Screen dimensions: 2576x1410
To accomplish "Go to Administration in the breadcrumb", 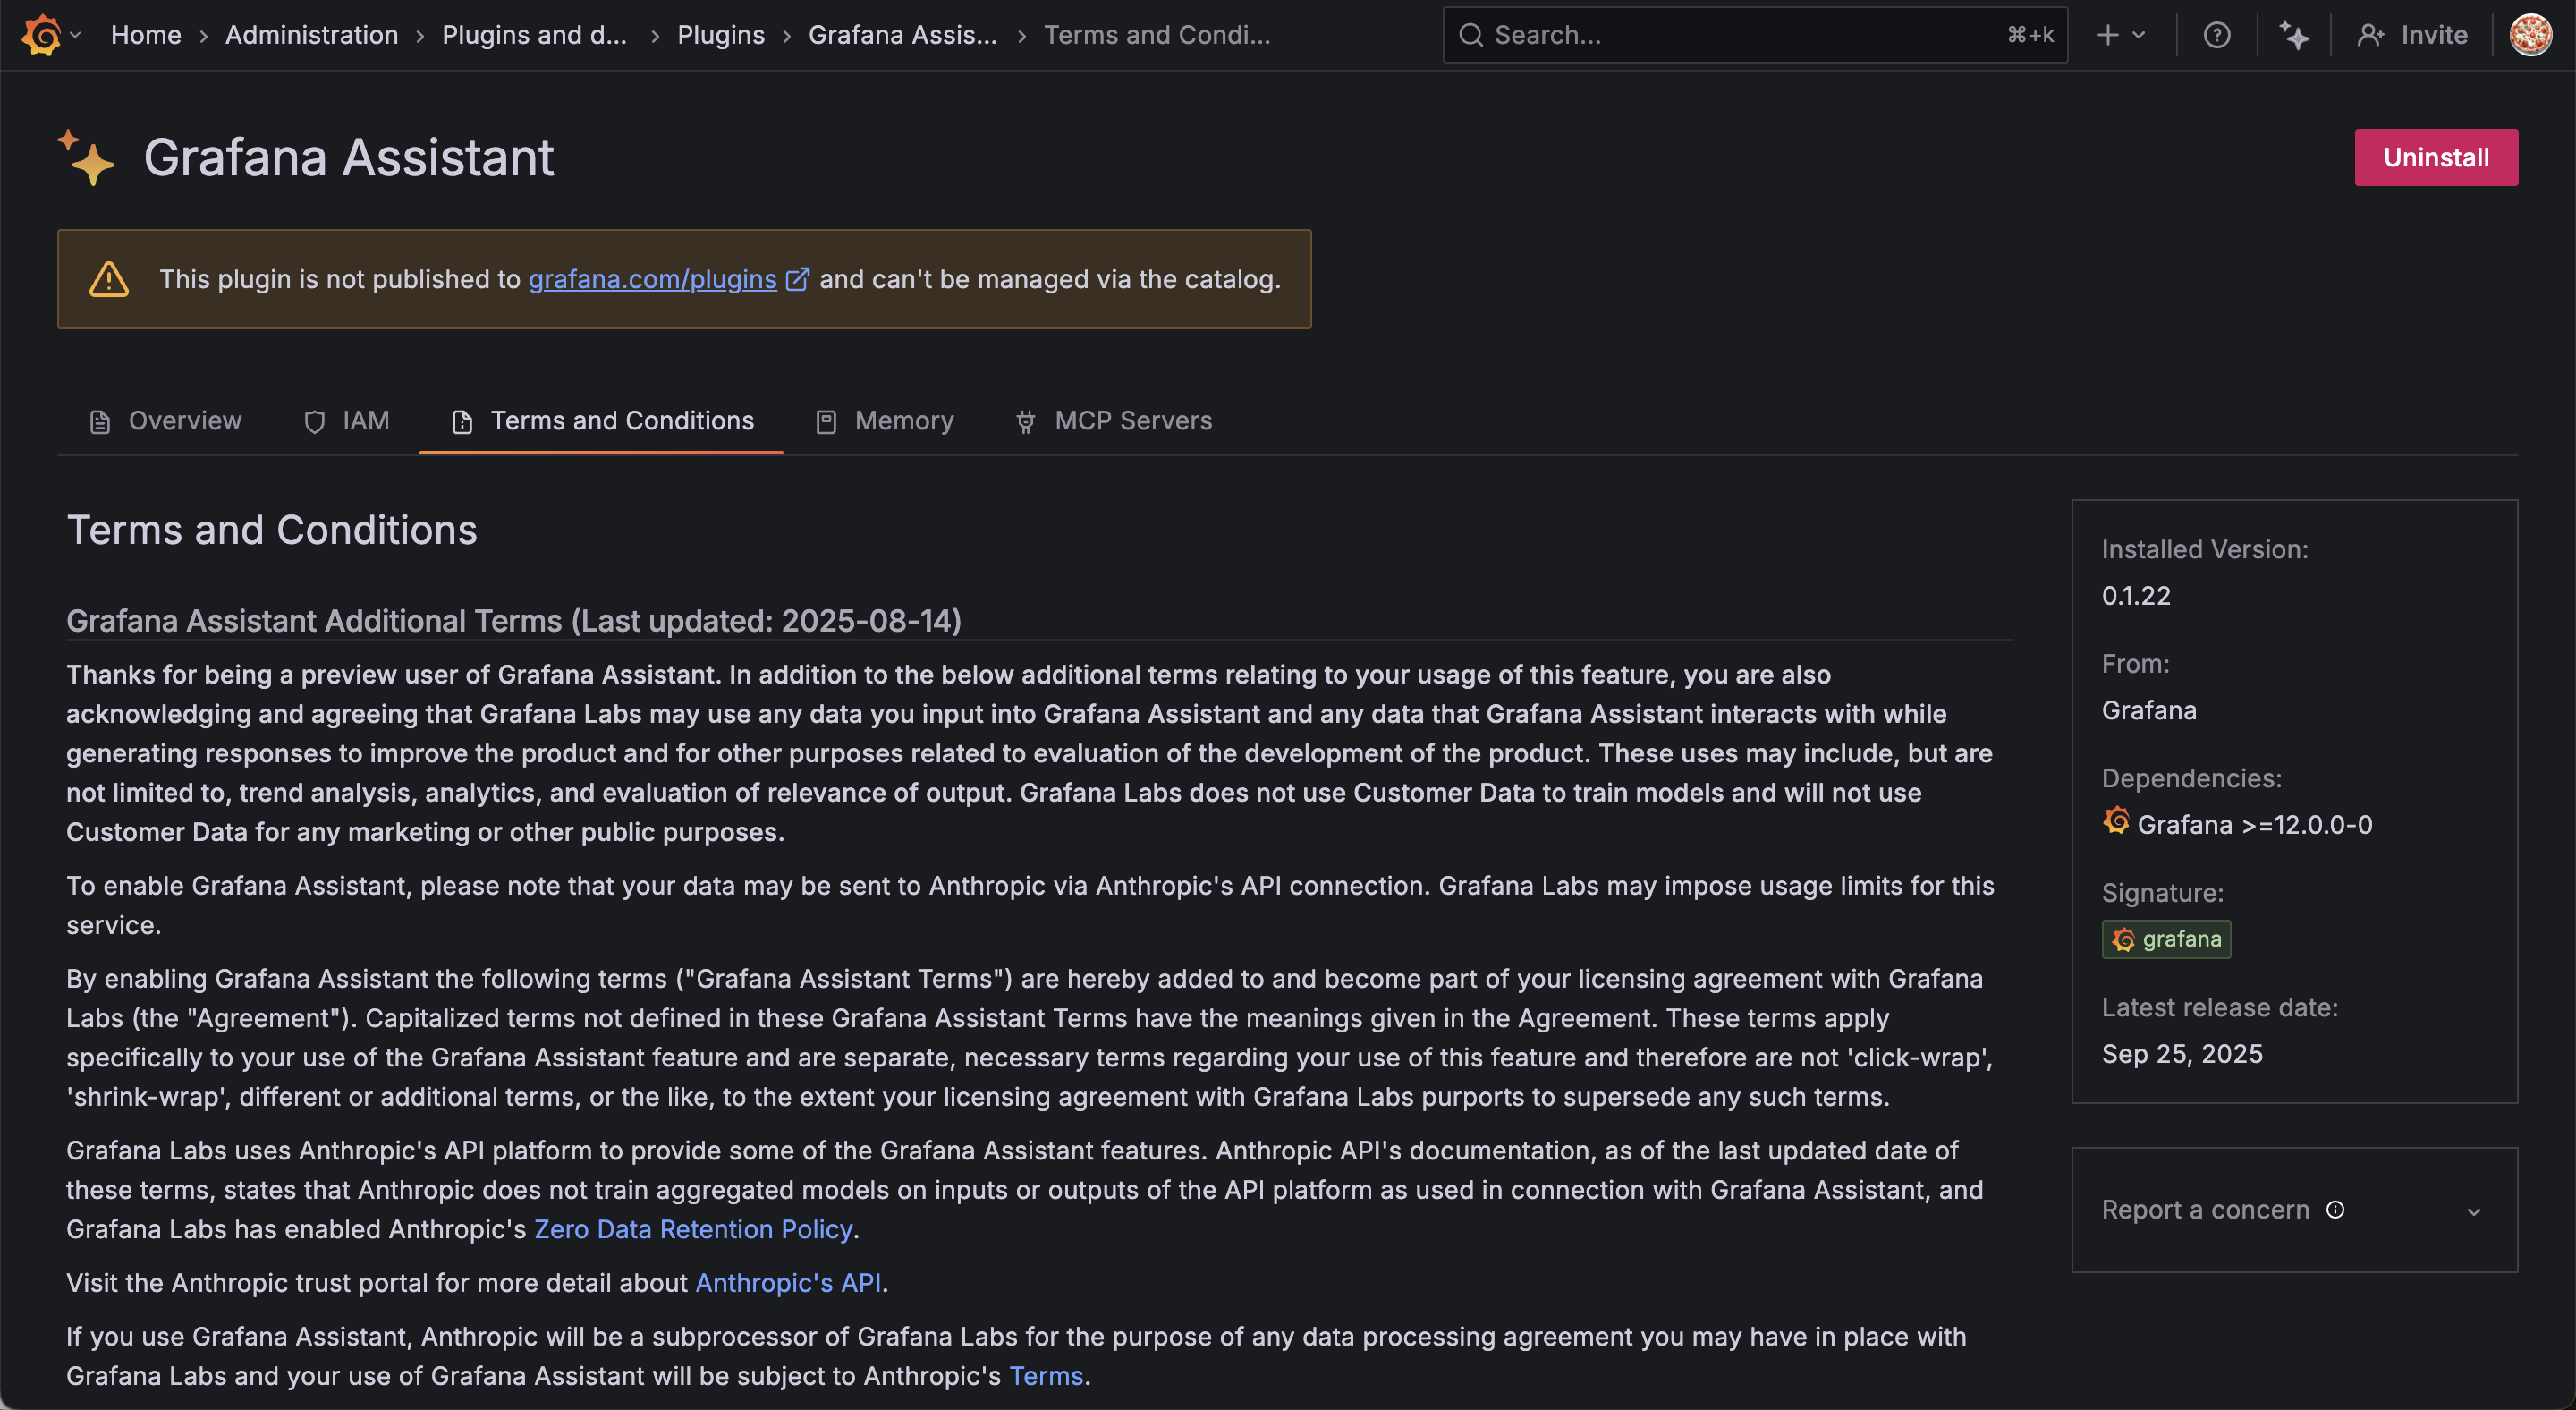I will [x=311, y=35].
